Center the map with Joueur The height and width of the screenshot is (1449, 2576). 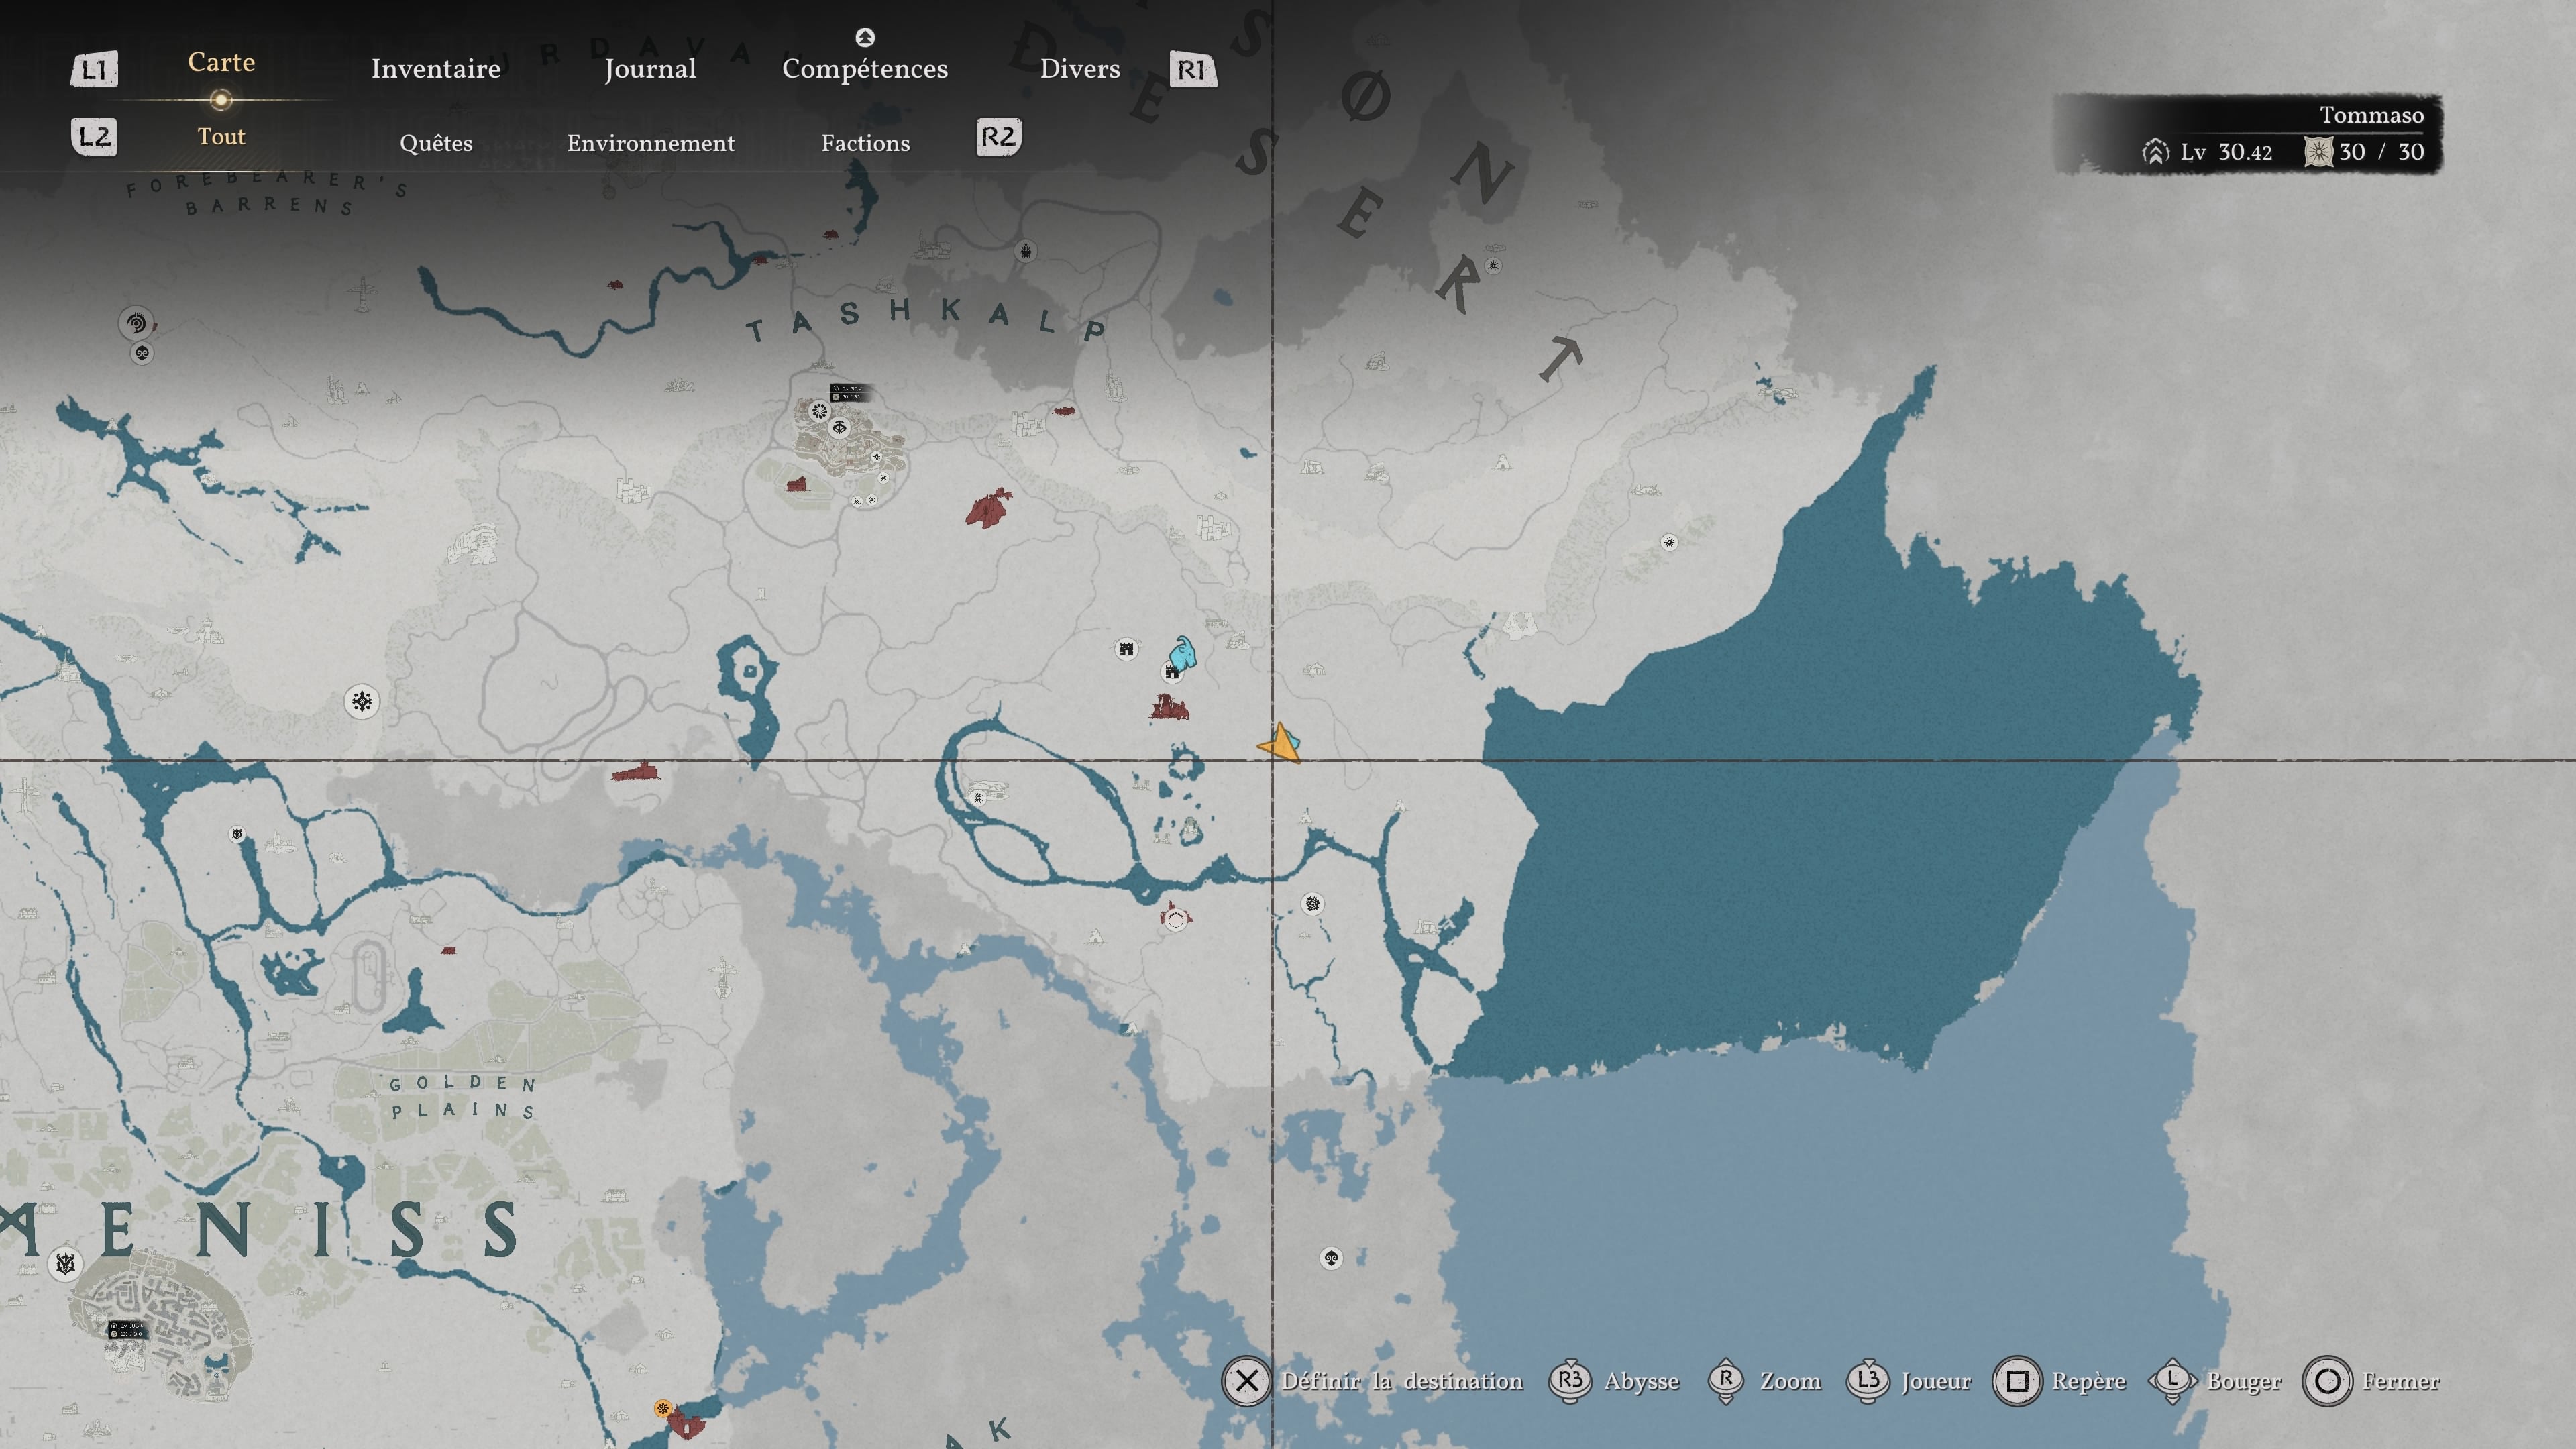click(1936, 1381)
